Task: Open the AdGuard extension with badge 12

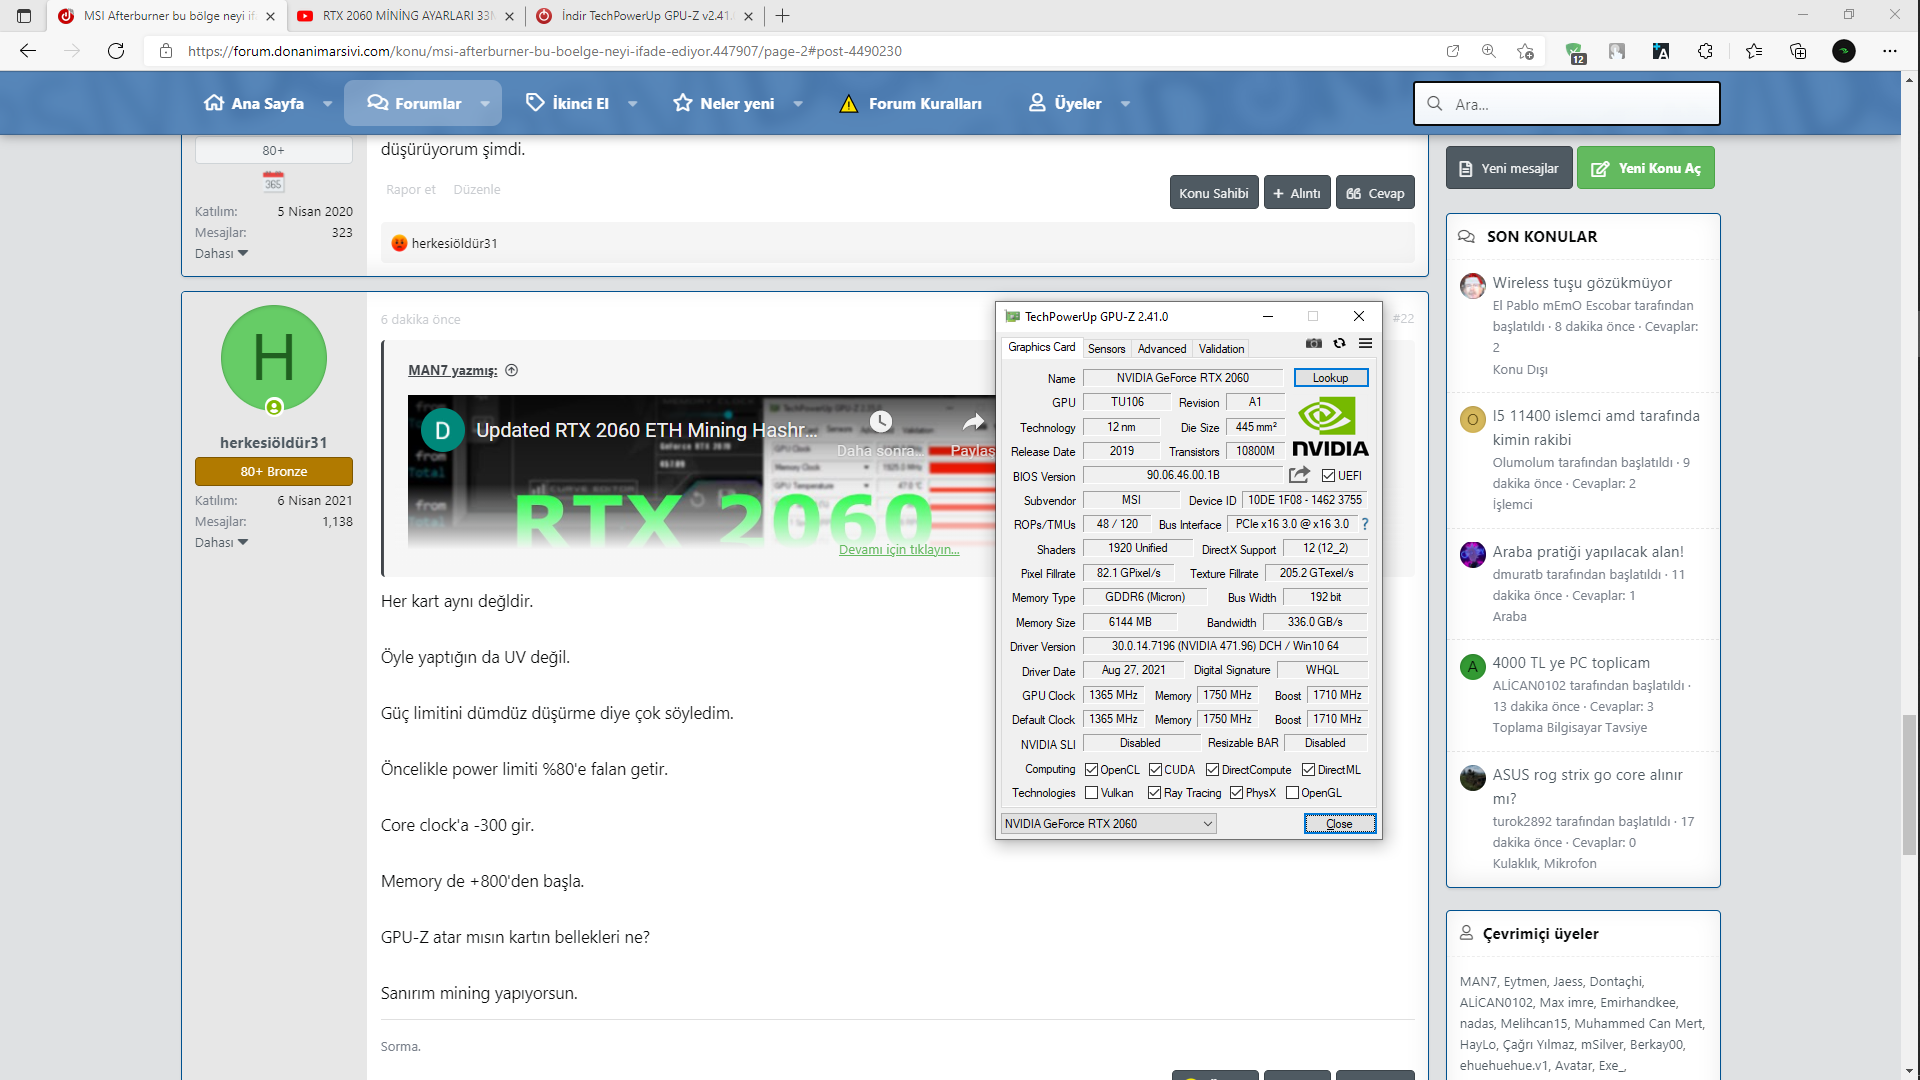Action: (x=1574, y=52)
